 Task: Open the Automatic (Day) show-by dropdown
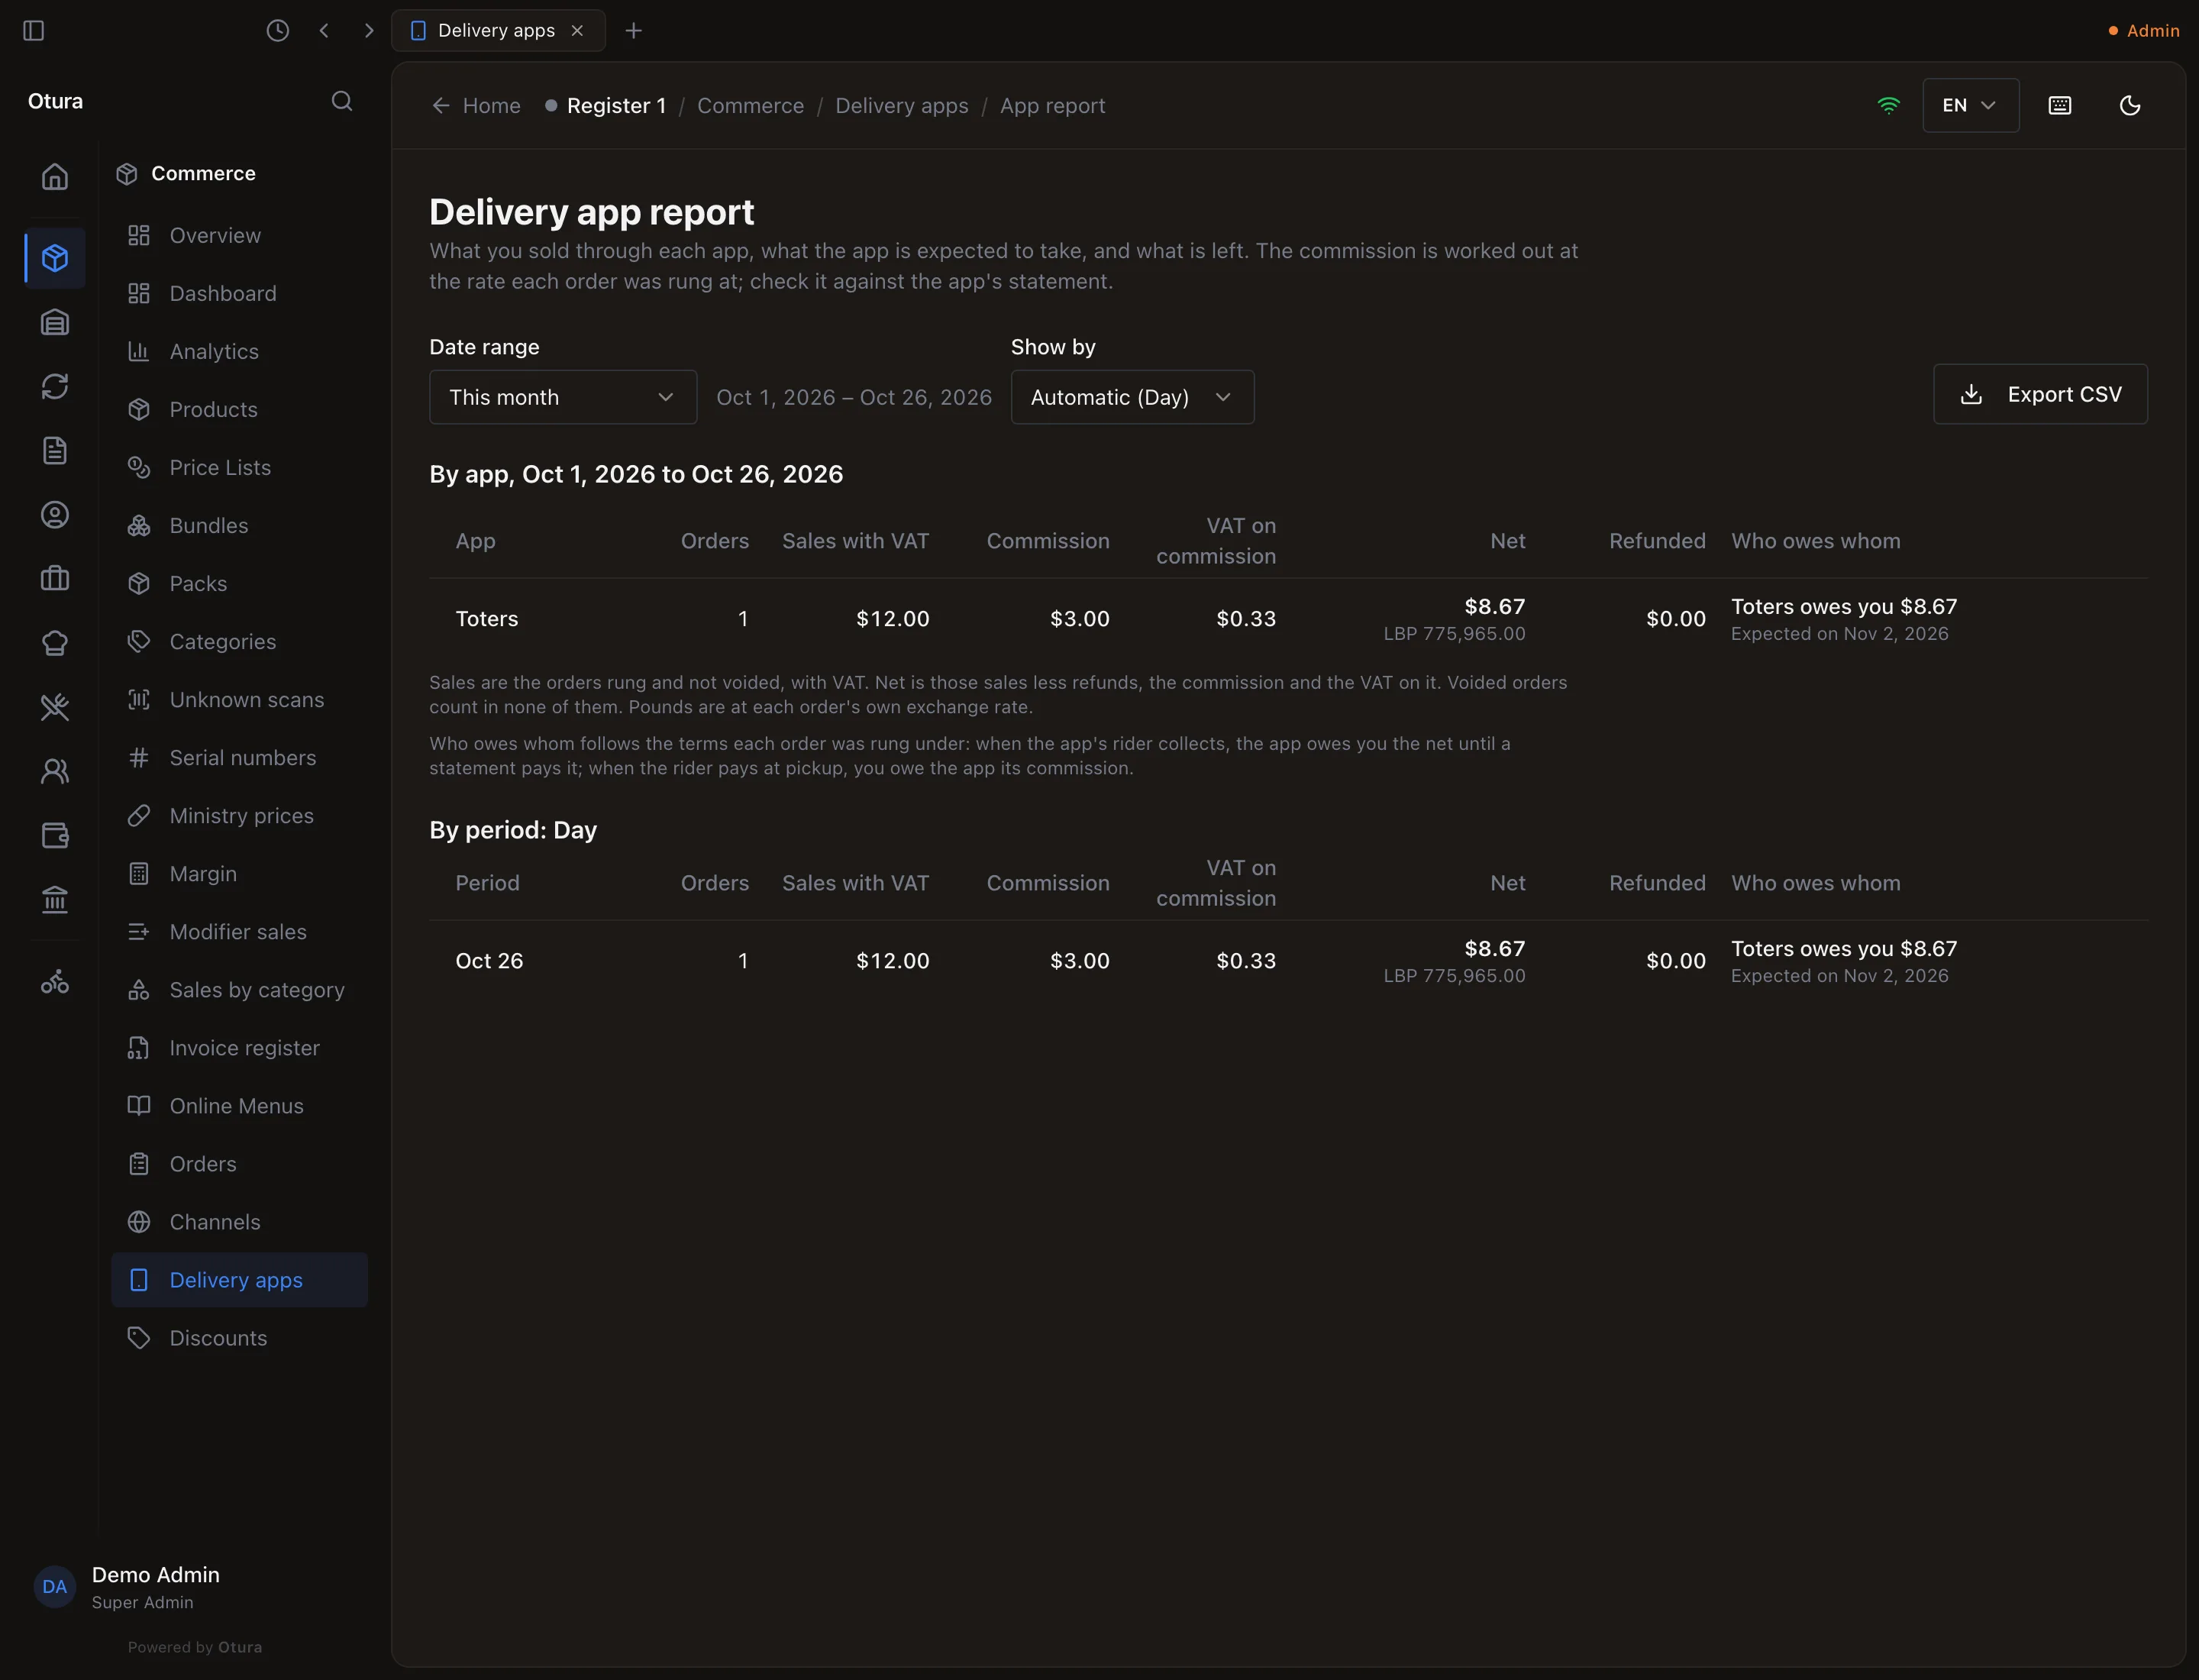pyautogui.click(x=1132, y=397)
